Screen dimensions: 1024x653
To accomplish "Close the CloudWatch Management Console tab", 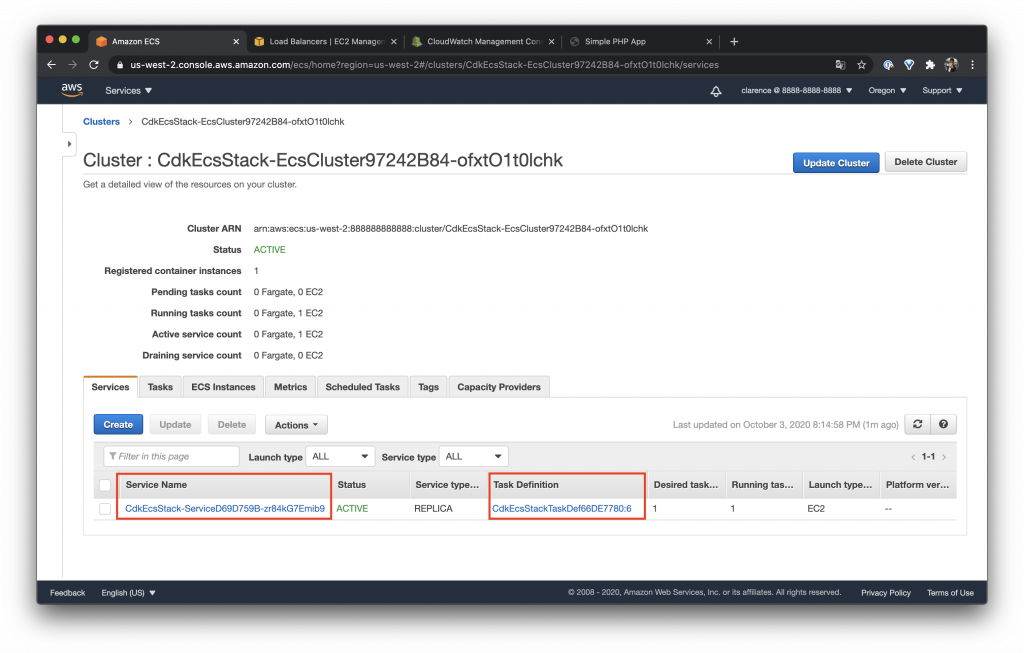I will tap(551, 41).
